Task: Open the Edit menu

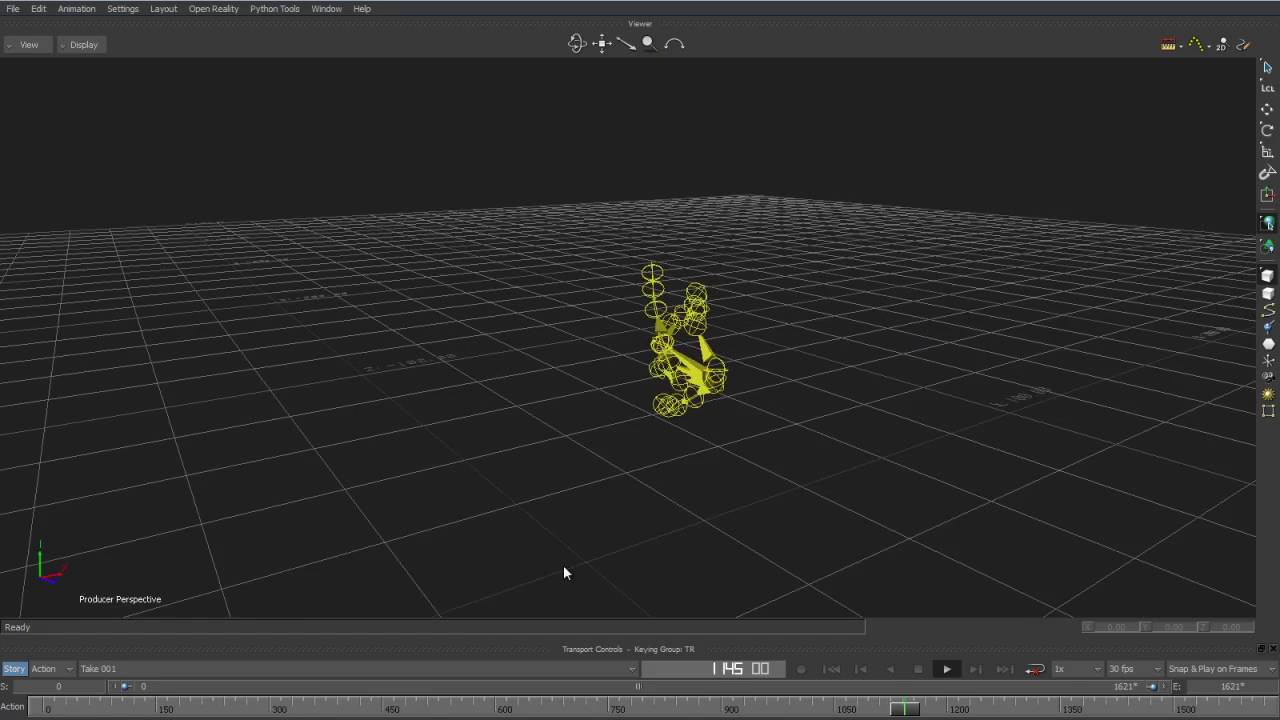Action: 38,9
